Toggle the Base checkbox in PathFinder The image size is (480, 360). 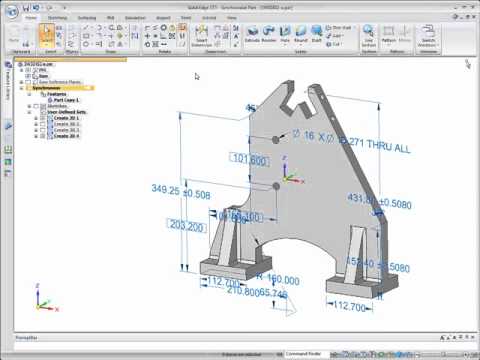[28, 76]
